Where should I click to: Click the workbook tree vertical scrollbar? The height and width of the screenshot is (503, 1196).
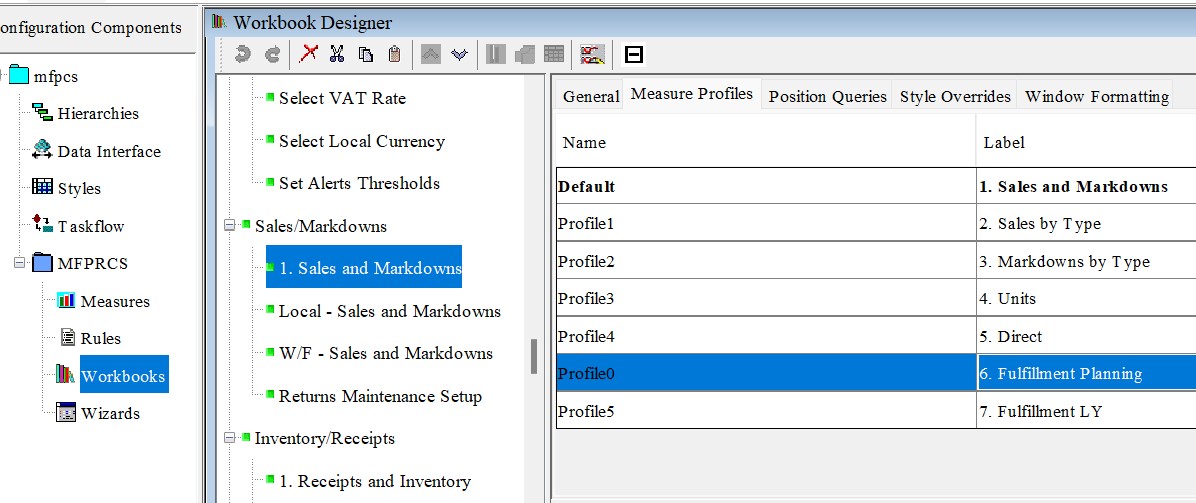pos(534,356)
